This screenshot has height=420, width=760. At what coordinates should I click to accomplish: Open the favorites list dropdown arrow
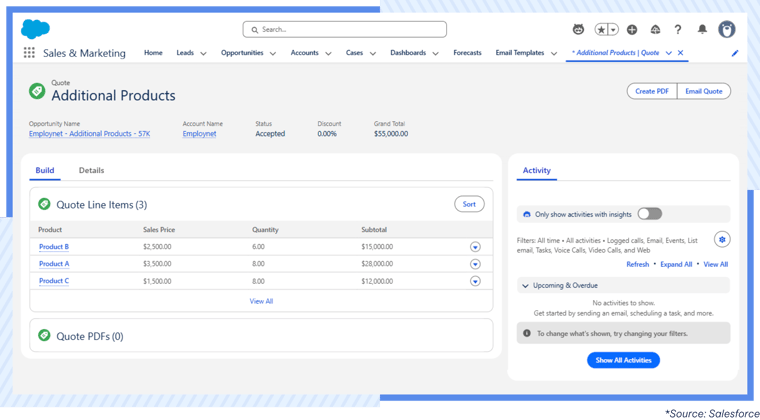613,30
